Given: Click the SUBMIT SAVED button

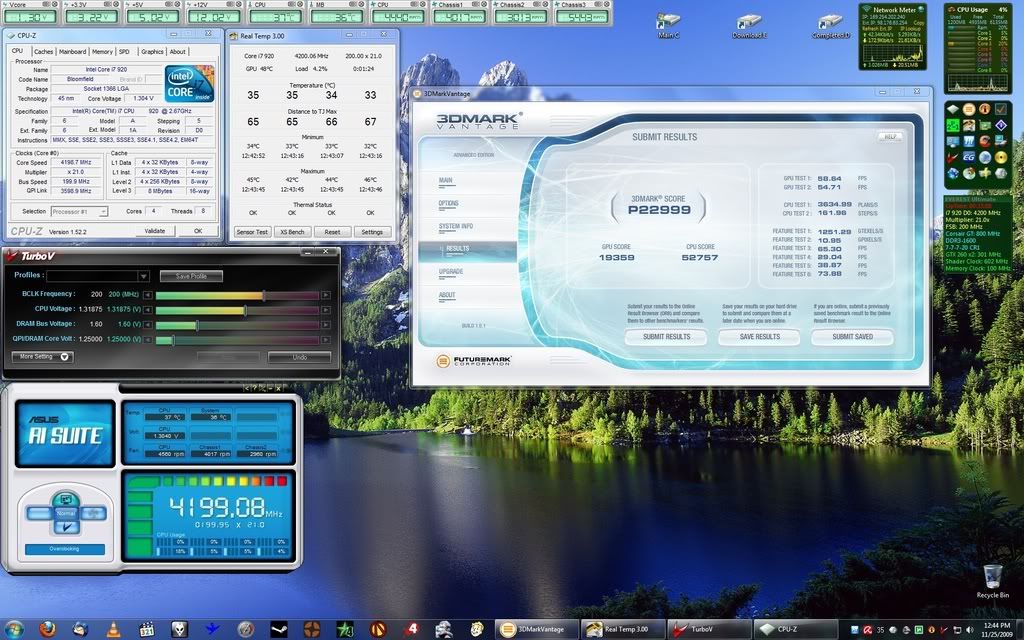Looking at the screenshot, I should tap(852, 336).
